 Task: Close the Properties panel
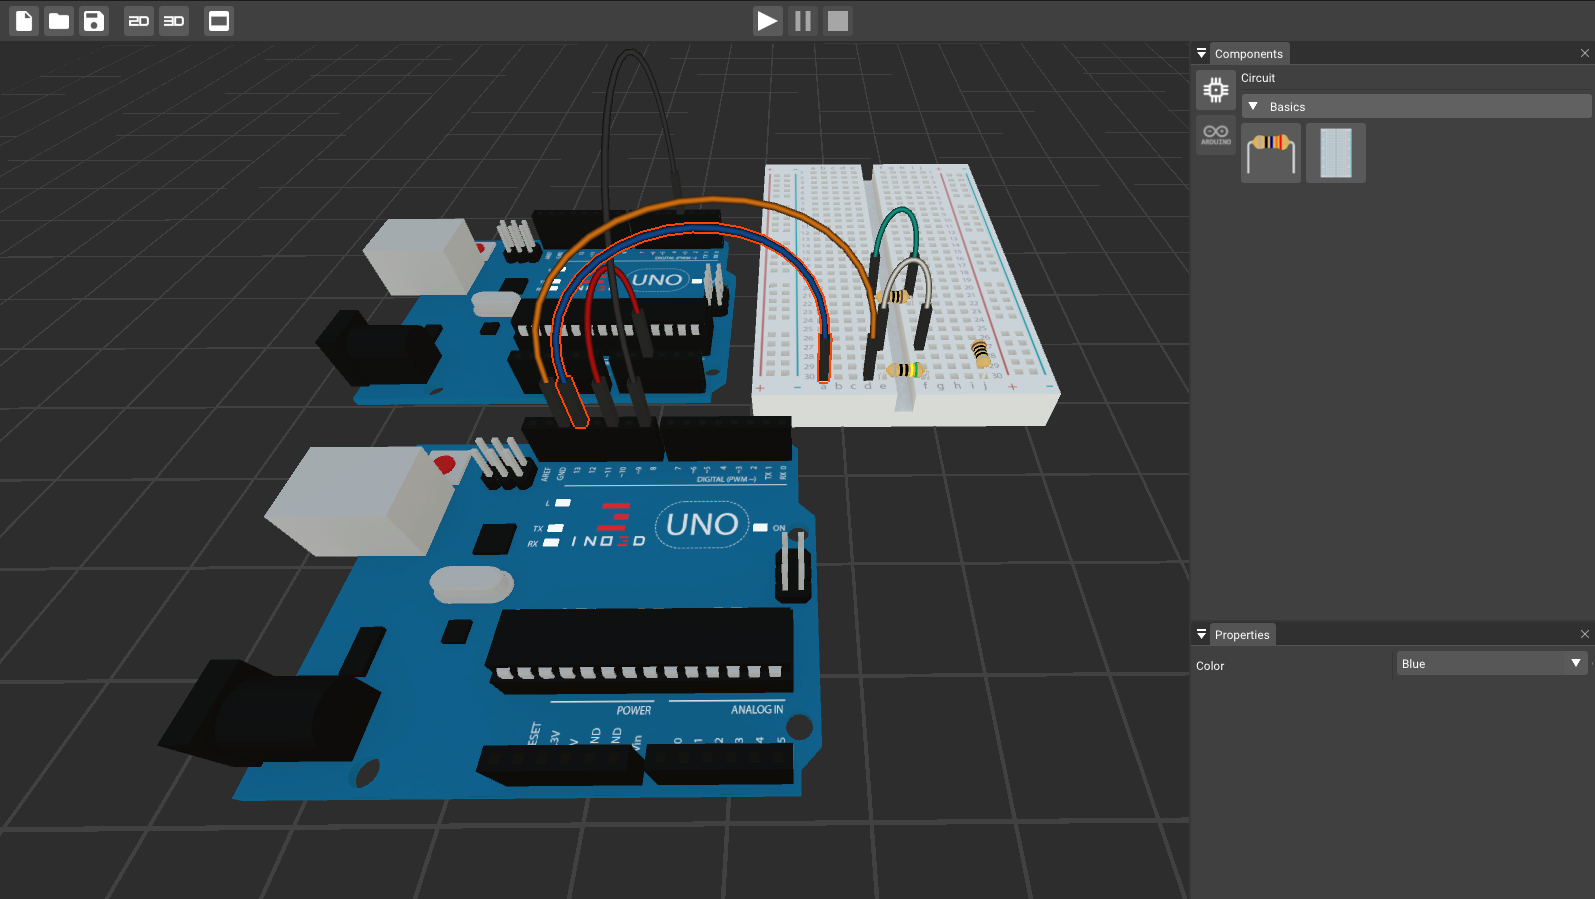coord(1585,634)
